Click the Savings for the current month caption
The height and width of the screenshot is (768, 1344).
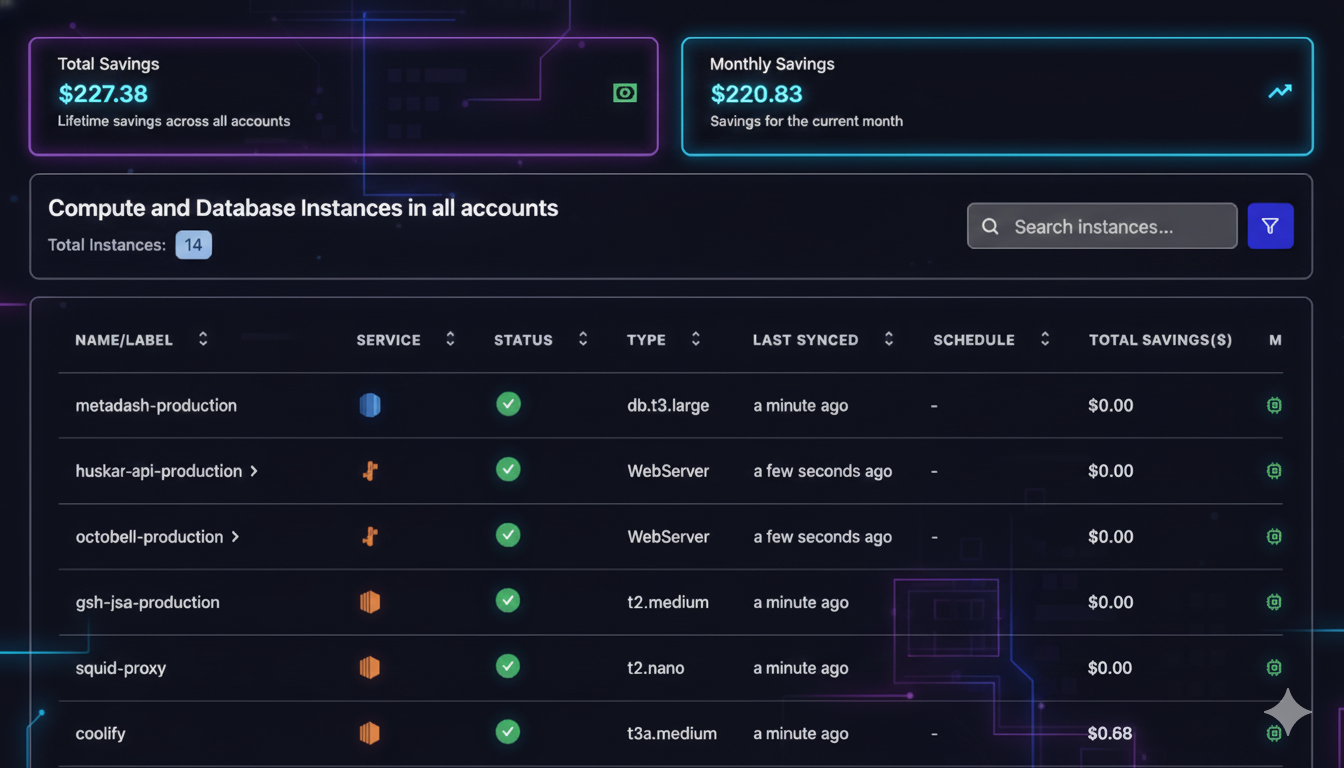pyautogui.click(x=806, y=121)
